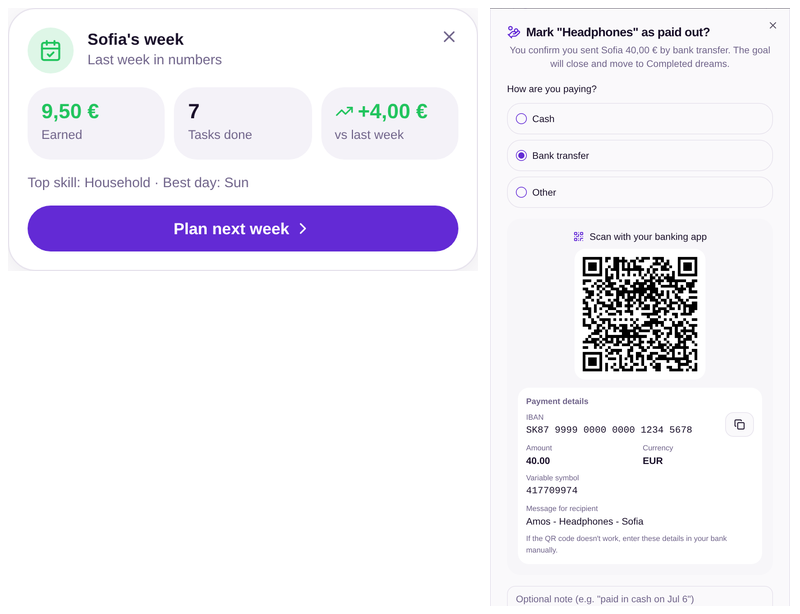Click the upward trend arrow icon
This screenshot has width=800, height=614.
pyautogui.click(x=344, y=111)
